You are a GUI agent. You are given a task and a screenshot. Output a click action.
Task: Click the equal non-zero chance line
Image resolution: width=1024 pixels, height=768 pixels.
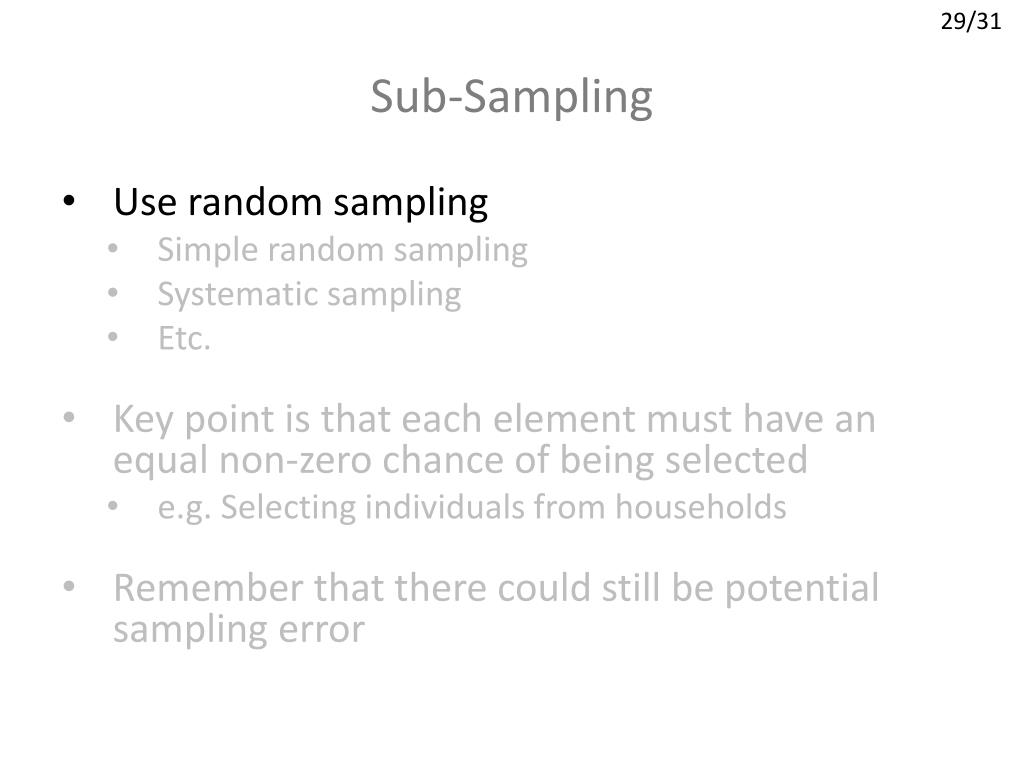(x=460, y=461)
